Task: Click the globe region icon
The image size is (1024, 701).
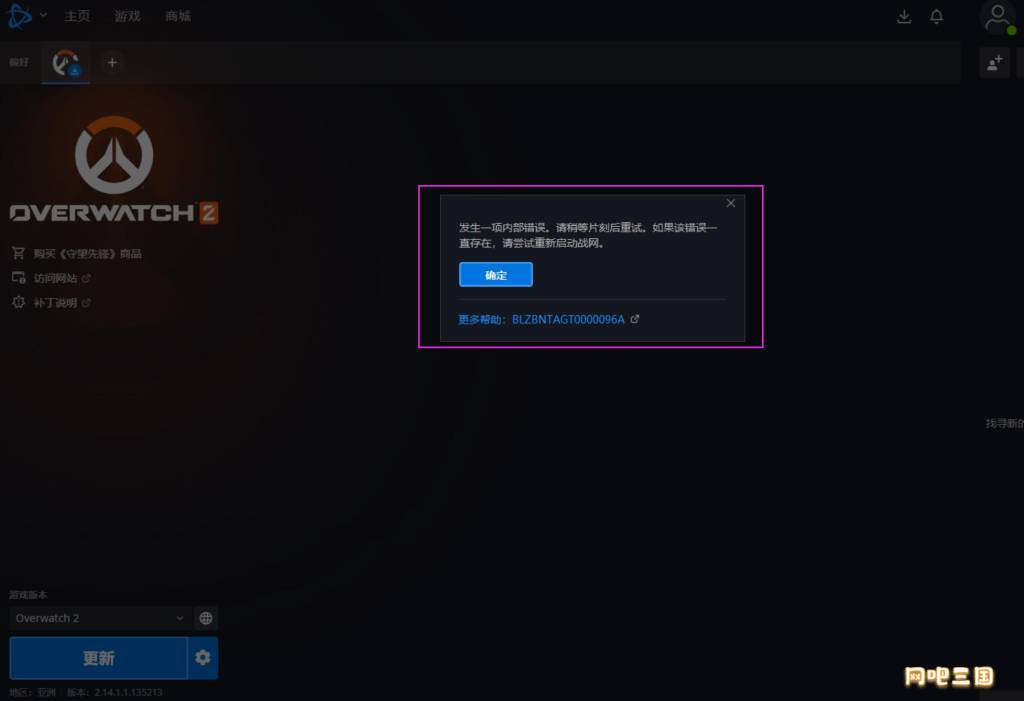Action: coord(206,618)
